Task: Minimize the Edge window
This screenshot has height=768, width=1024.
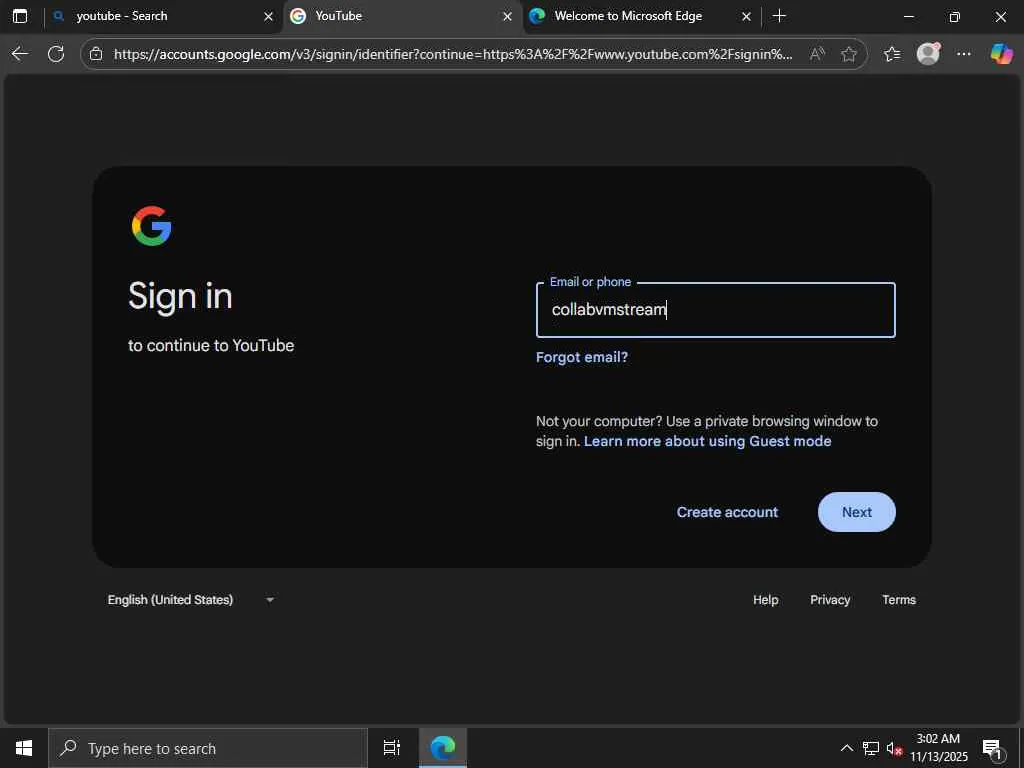Action: (908, 17)
